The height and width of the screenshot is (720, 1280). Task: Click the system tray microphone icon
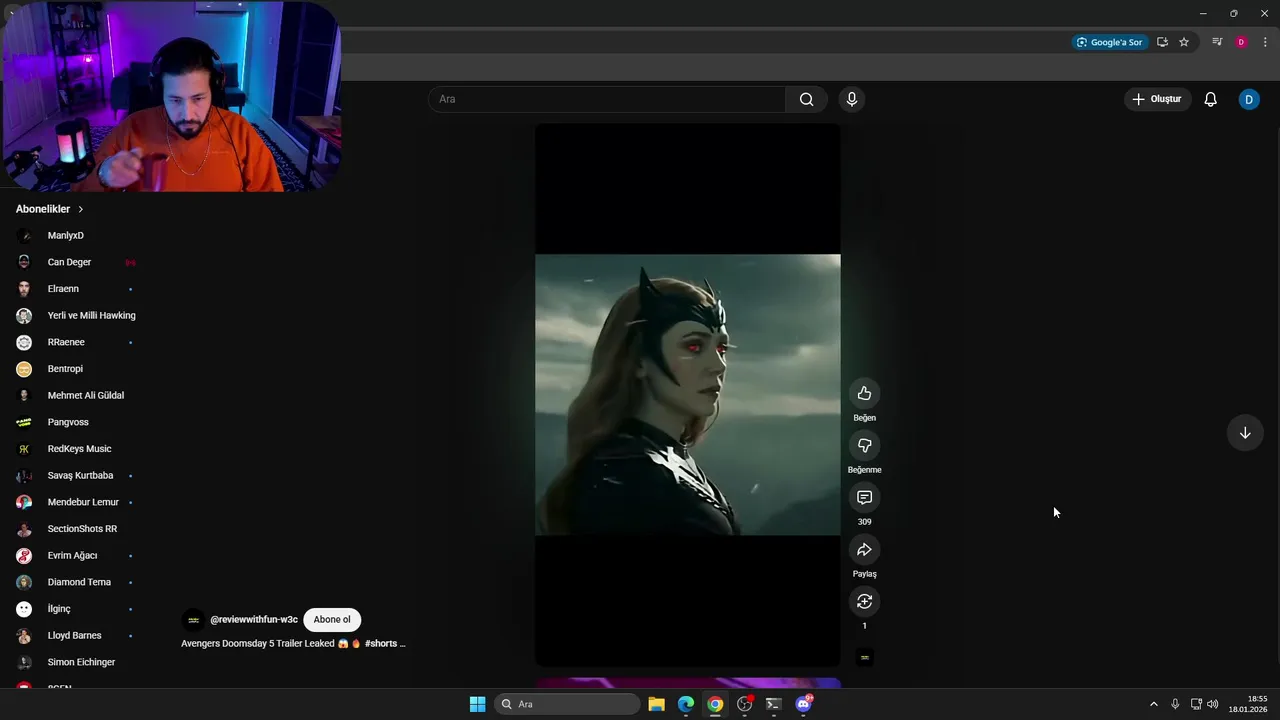1175,704
